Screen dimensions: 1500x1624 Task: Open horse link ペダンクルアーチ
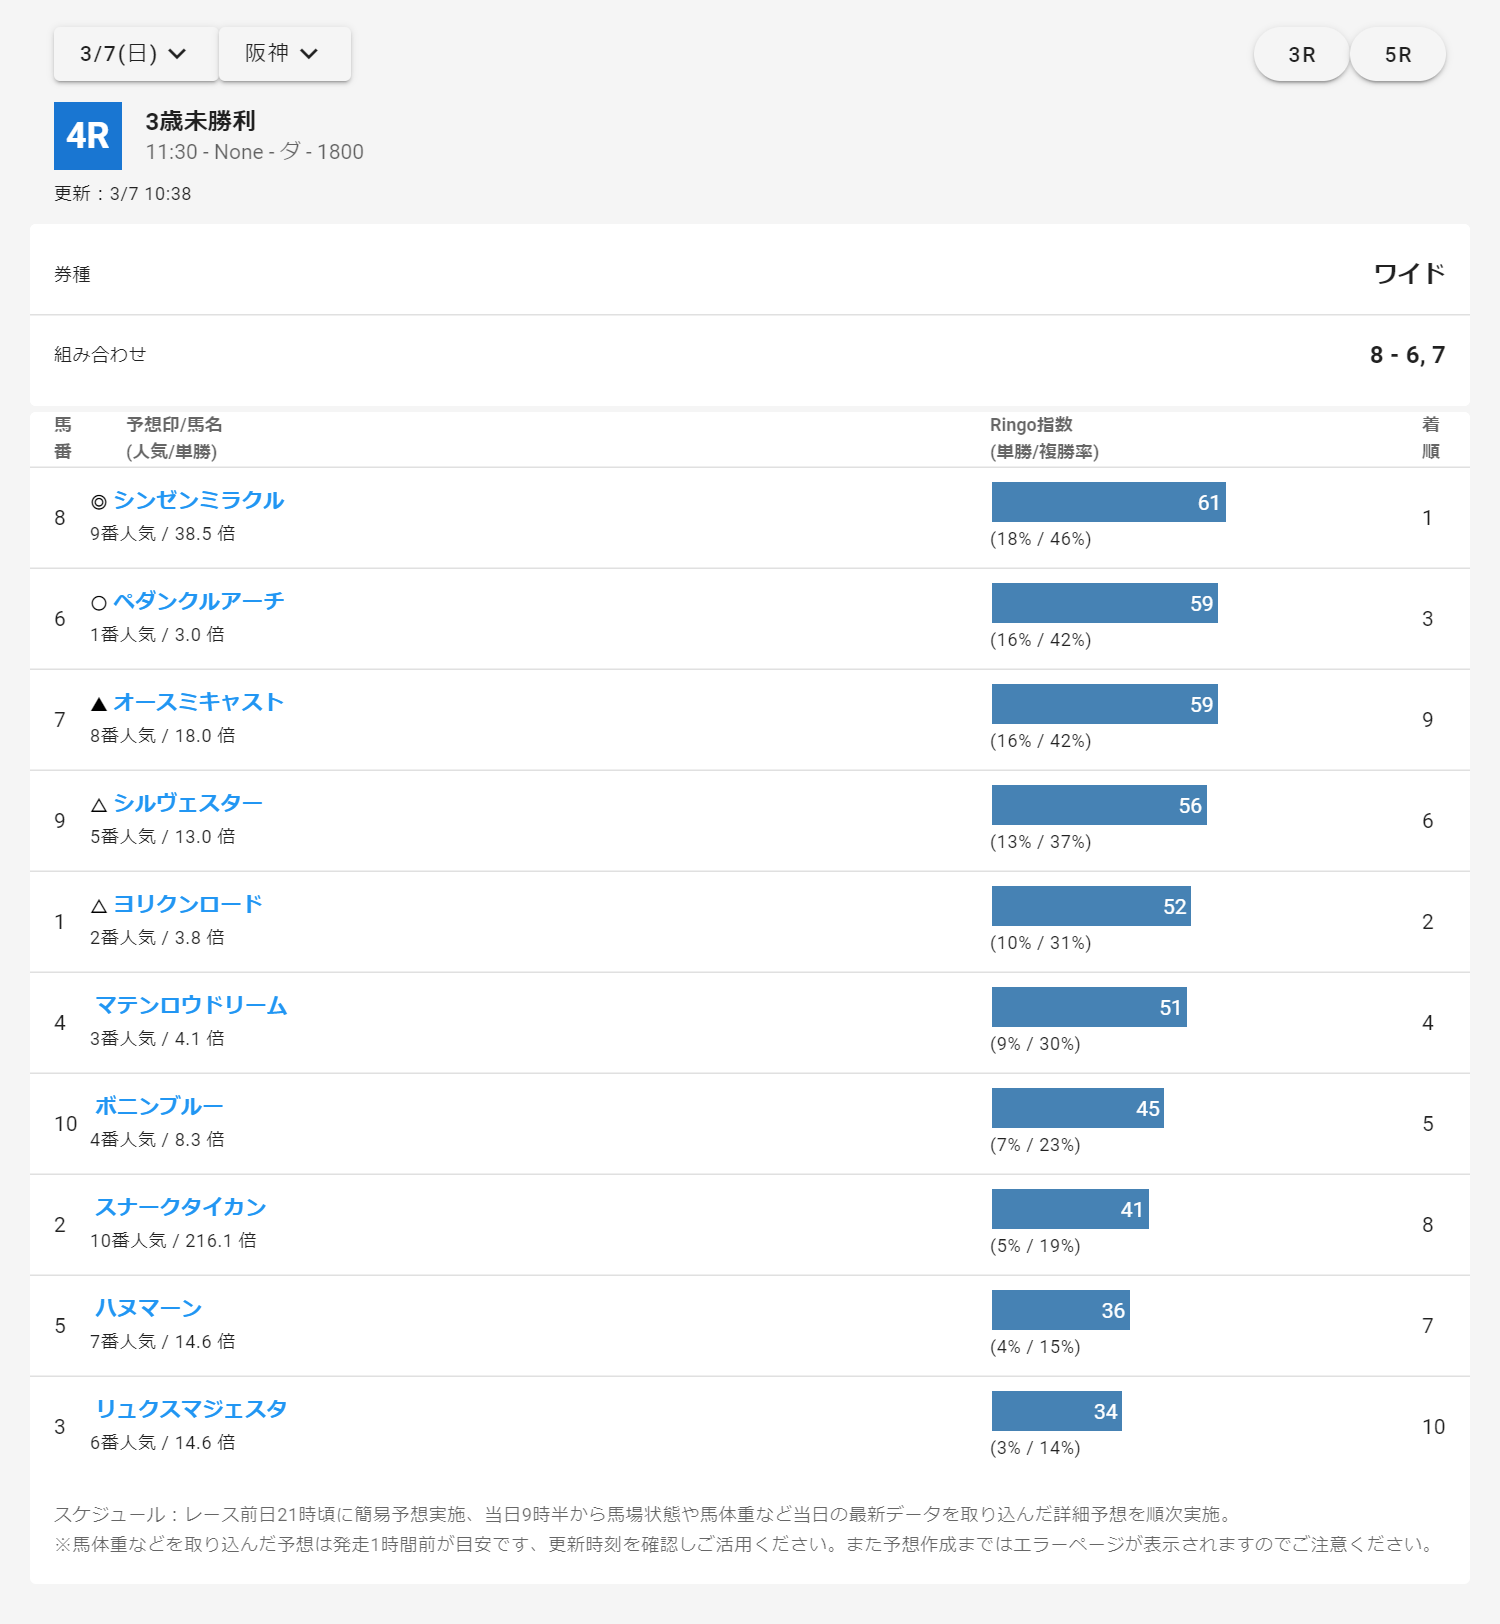click(198, 601)
